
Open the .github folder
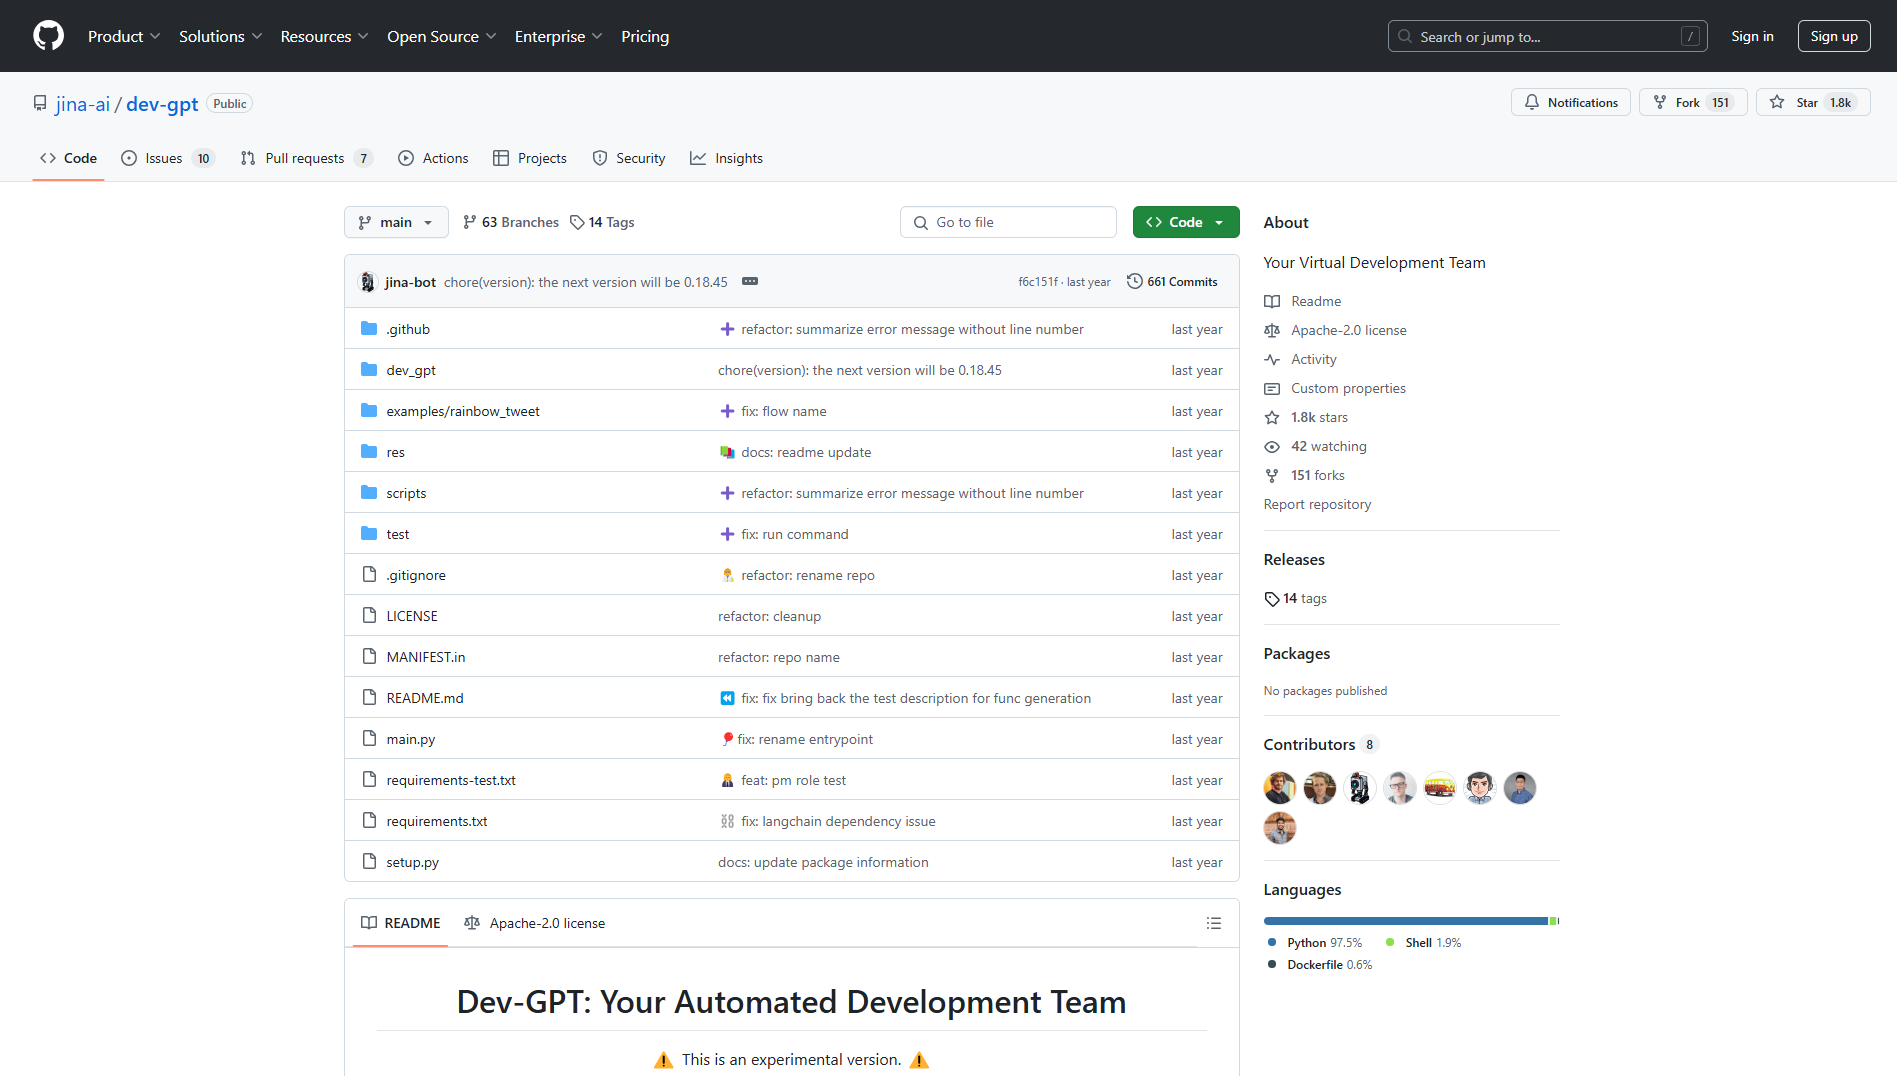click(x=408, y=329)
